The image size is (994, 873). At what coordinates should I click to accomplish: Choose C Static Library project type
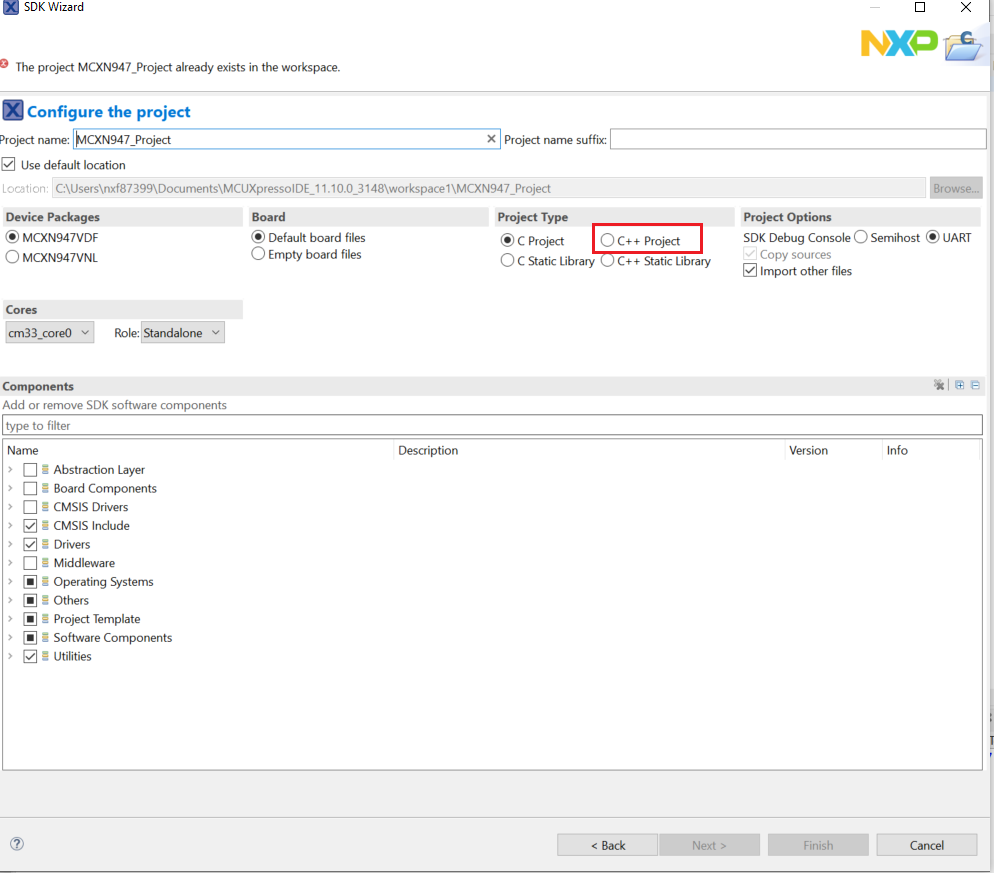pyautogui.click(x=507, y=261)
